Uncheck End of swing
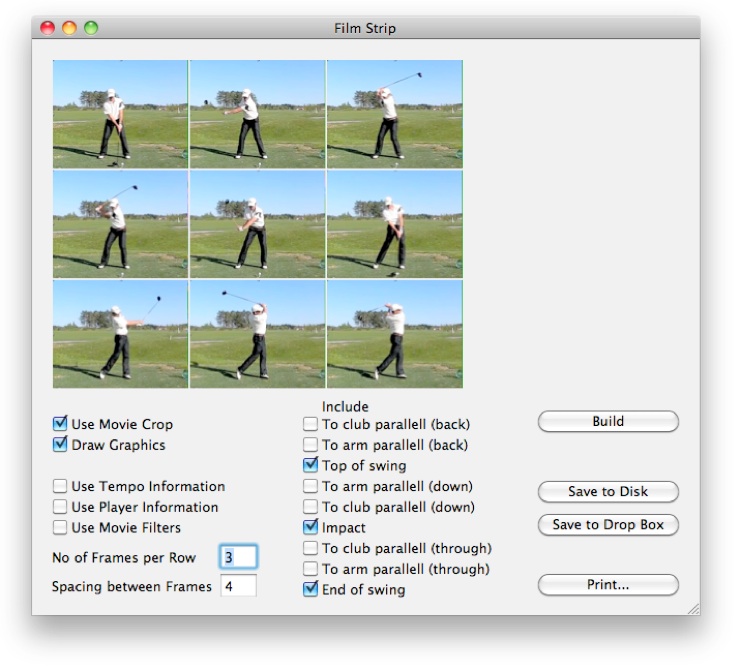Viewport: 741px width, 670px height. click(310, 589)
